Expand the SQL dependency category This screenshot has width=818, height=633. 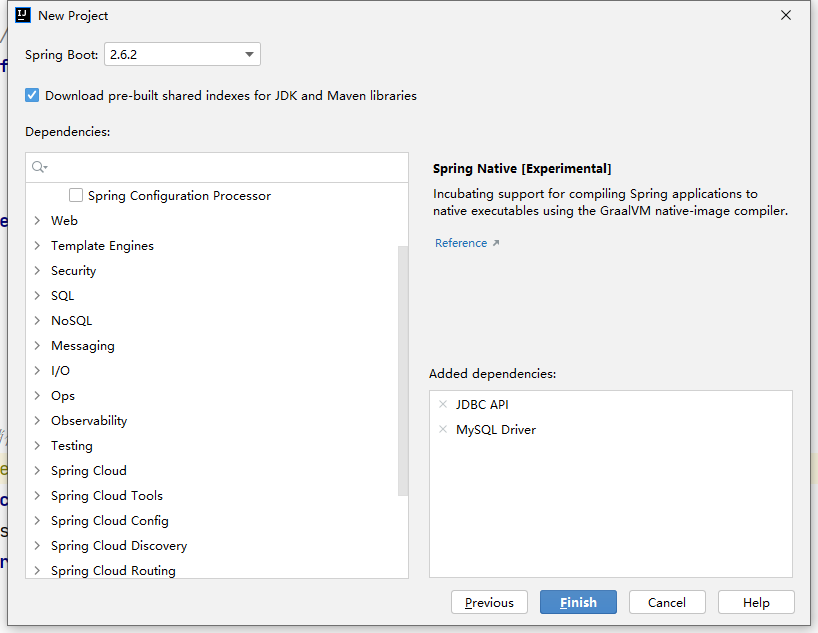[37, 296]
